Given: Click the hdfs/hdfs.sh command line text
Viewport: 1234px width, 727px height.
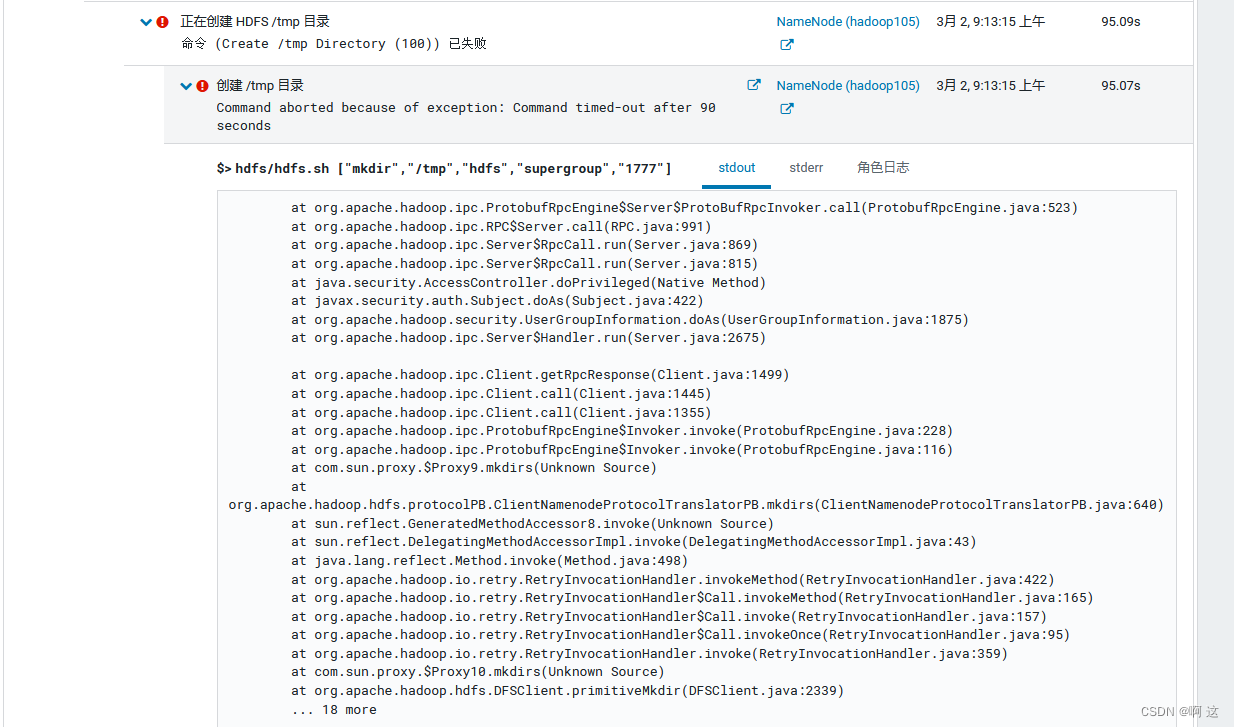Looking at the screenshot, I should [x=453, y=169].
